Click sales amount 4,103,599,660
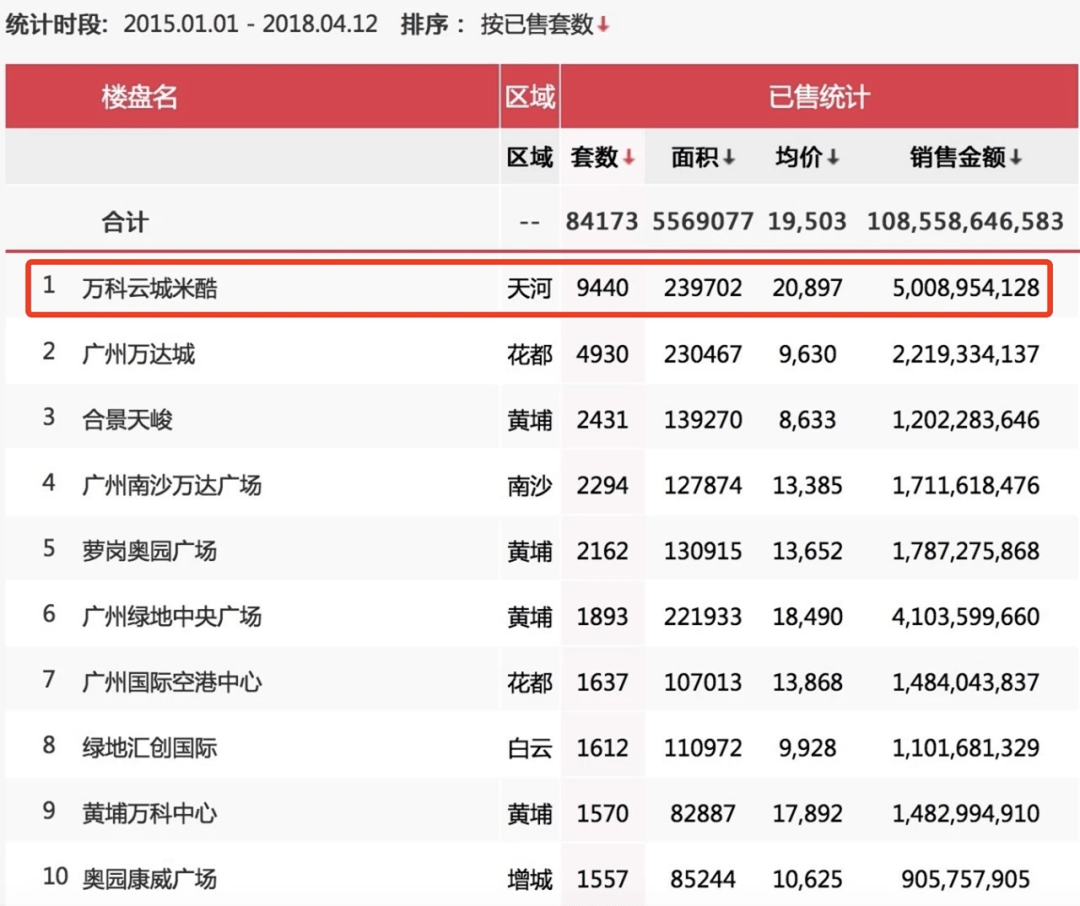The height and width of the screenshot is (906, 1080). click(966, 617)
